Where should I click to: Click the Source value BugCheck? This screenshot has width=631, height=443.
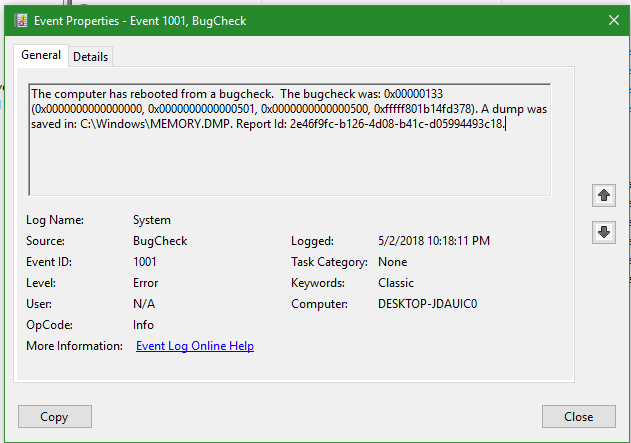160,241
